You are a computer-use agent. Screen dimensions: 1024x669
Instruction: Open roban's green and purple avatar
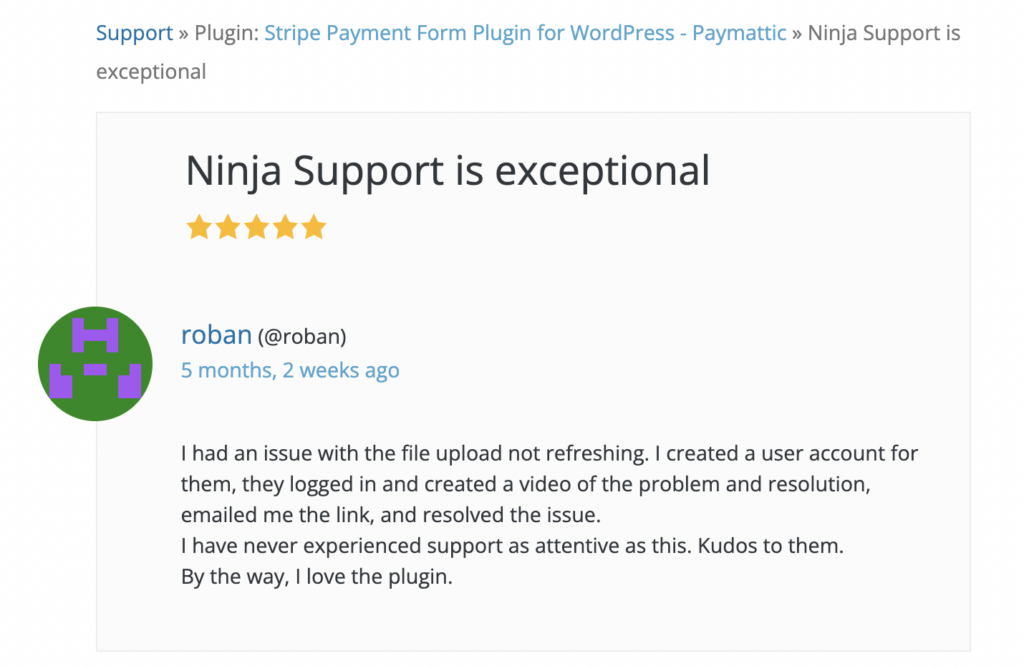tap(95, 364)
